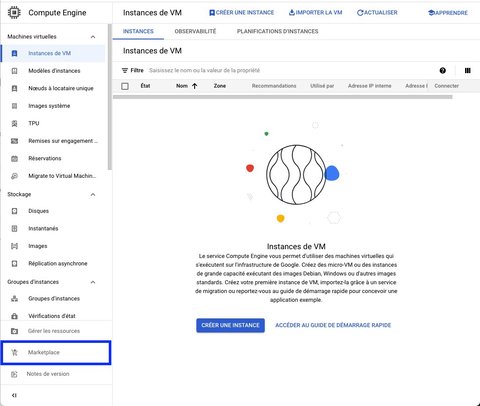Click the Vérifications d'état icon
The width and height of the screenshot is (480, 406).
14,316
